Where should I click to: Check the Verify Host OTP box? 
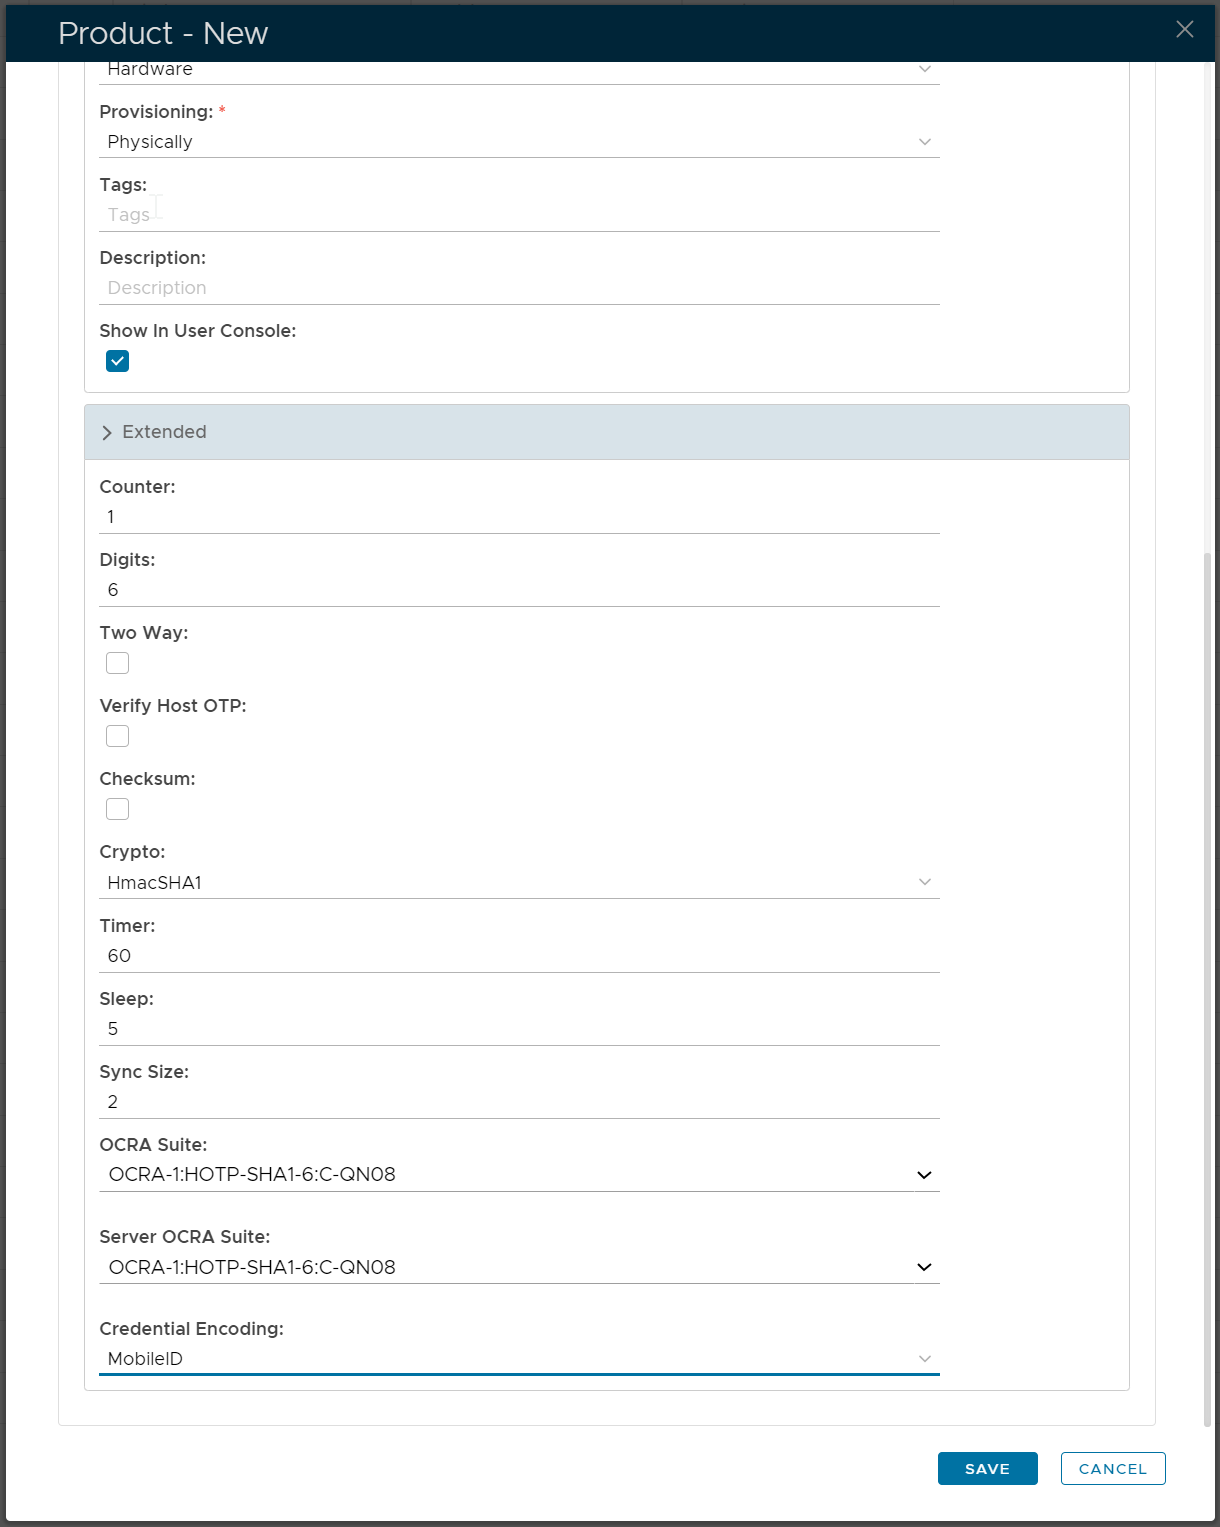tap(118, 736)
